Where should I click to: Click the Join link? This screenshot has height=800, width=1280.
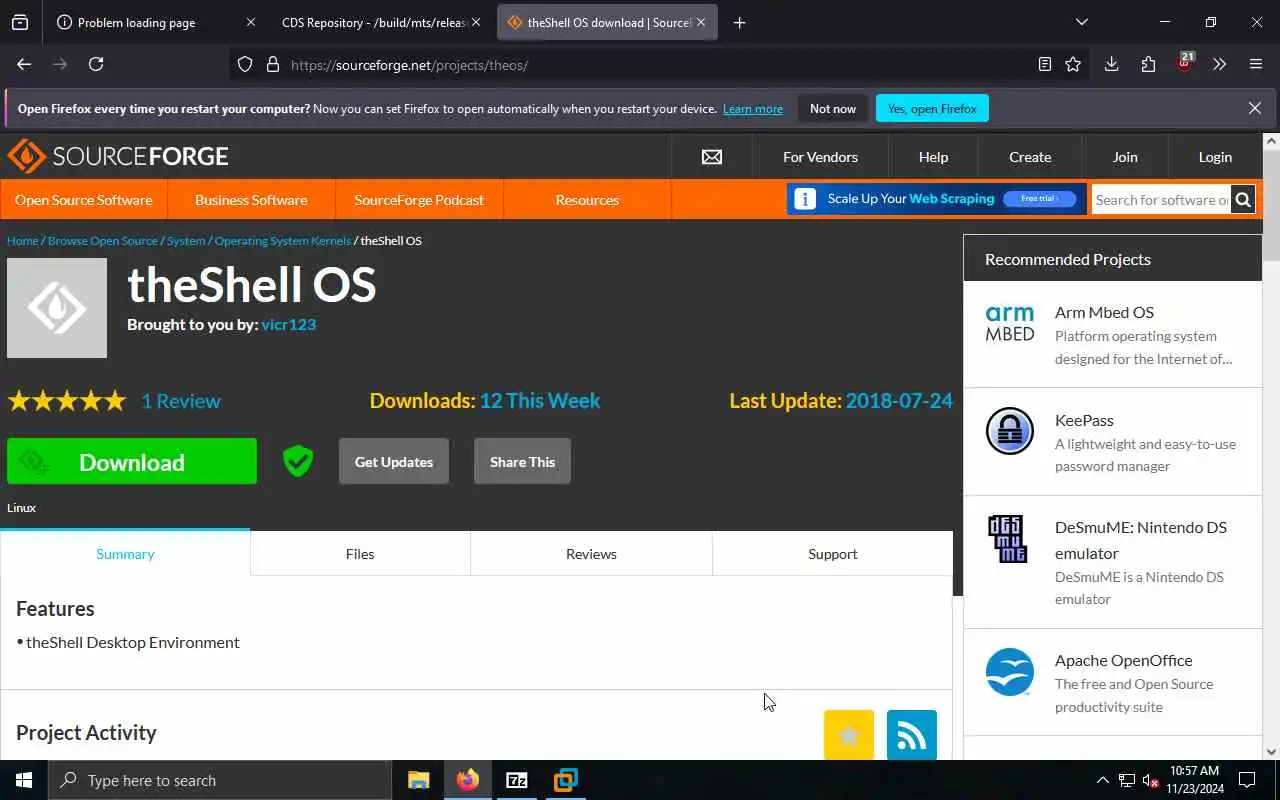coord(1125,157)
